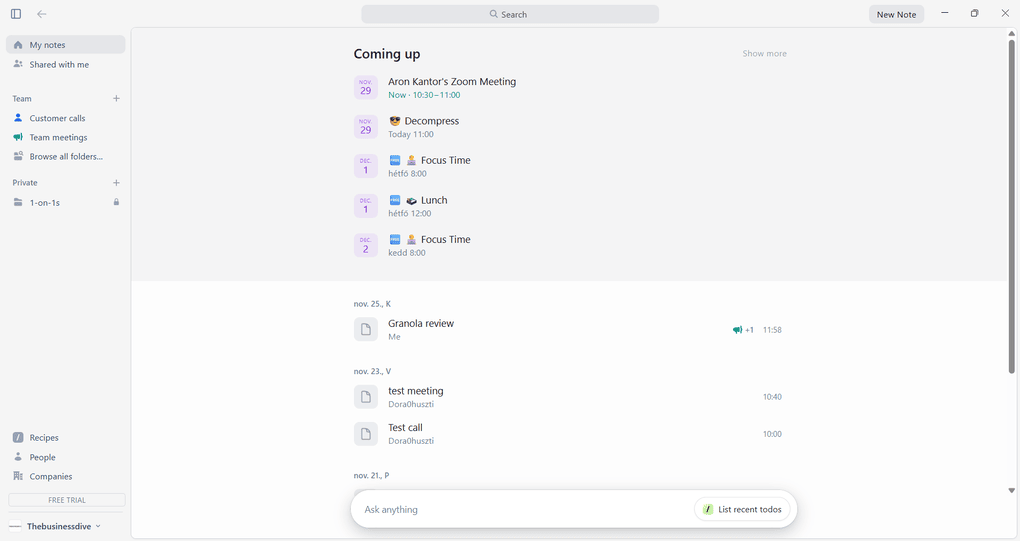
Task: Click the megaphone icon of Team meetings
Action: coord(18,137)
